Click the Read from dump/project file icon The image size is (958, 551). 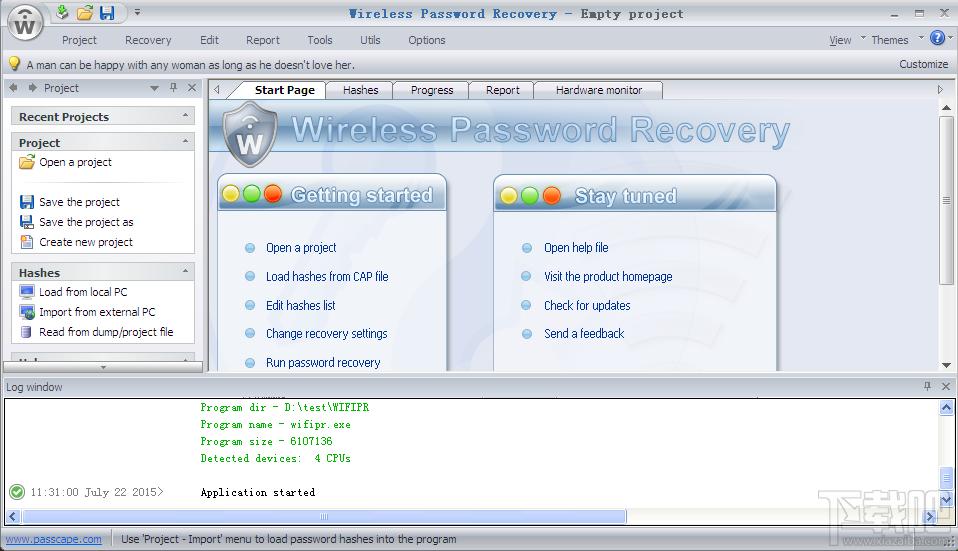coord(26,332)
